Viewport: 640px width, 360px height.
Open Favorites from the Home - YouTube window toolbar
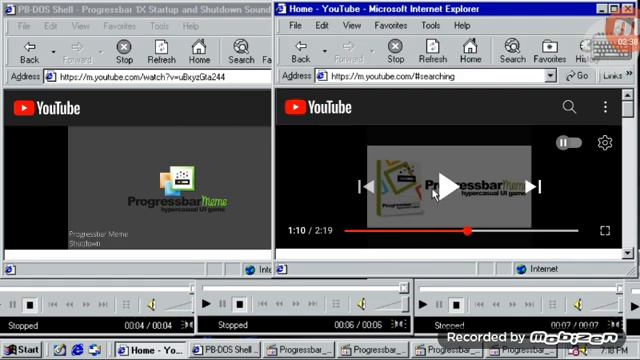(549, 51)
